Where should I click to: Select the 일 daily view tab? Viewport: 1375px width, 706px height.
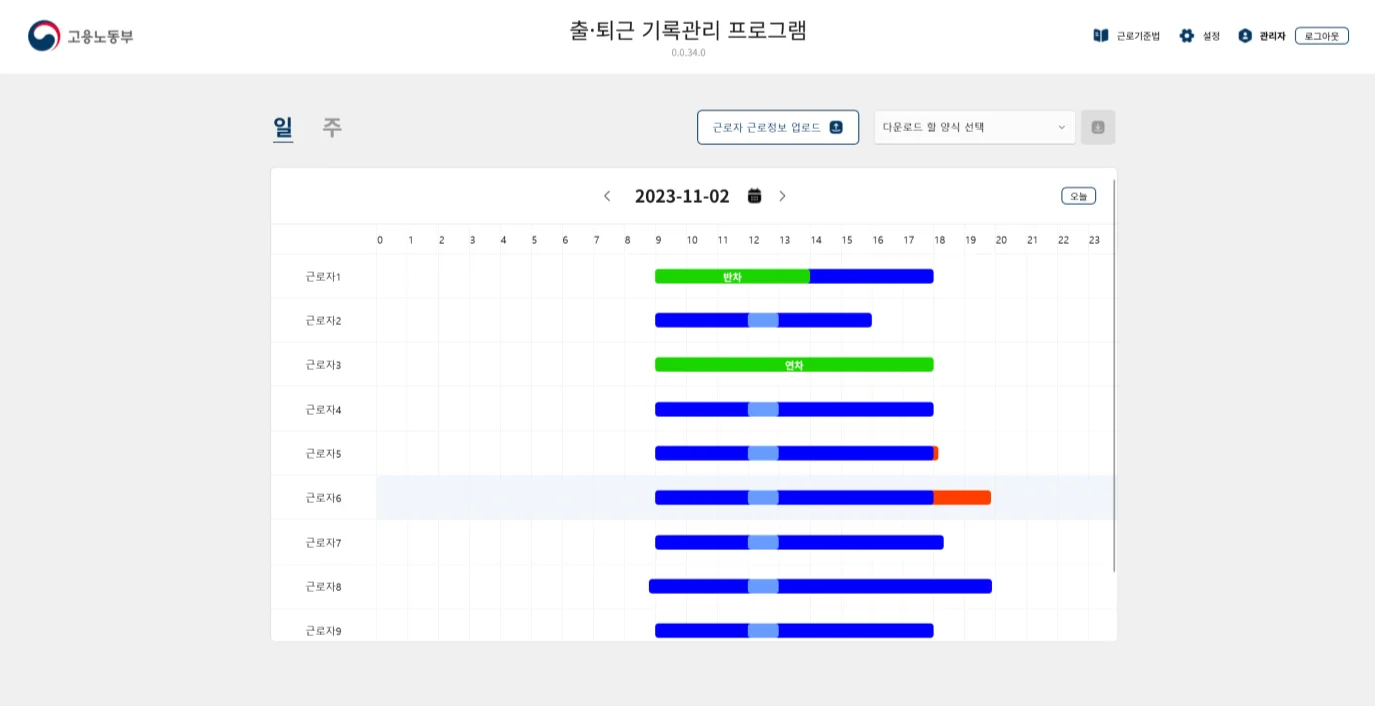coord(283,127)
